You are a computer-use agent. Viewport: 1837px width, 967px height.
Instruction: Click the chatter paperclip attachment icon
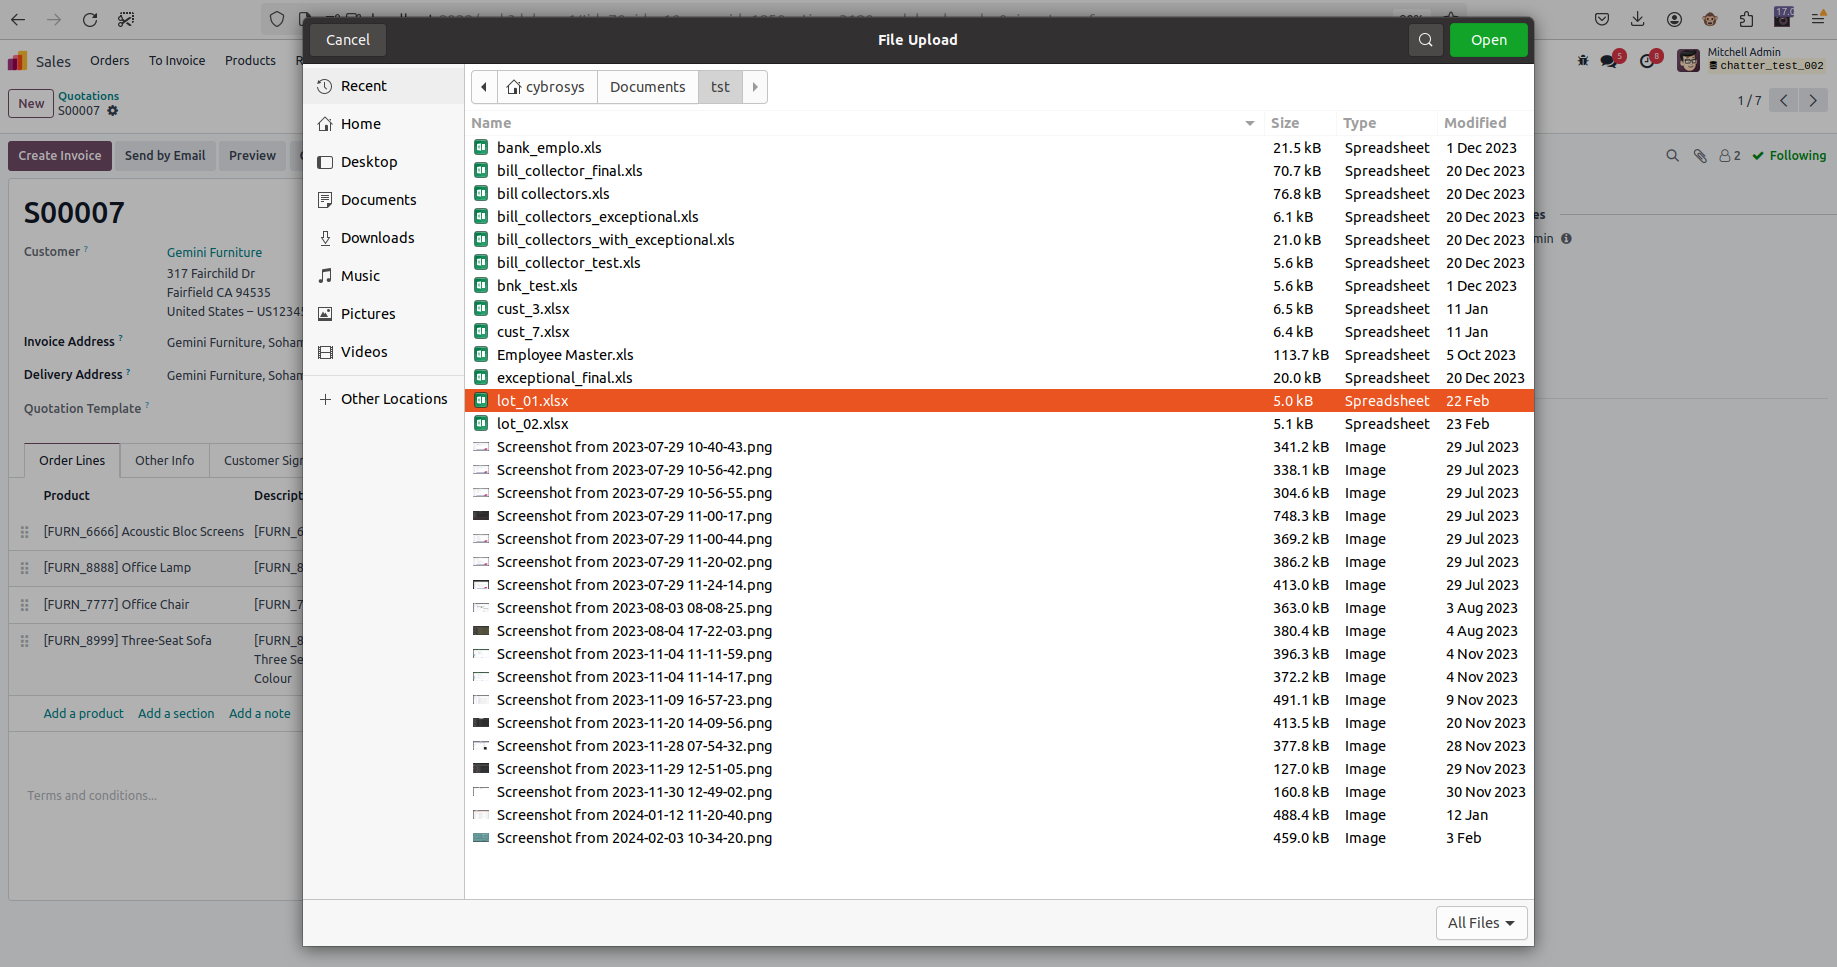click(1700, 156)
